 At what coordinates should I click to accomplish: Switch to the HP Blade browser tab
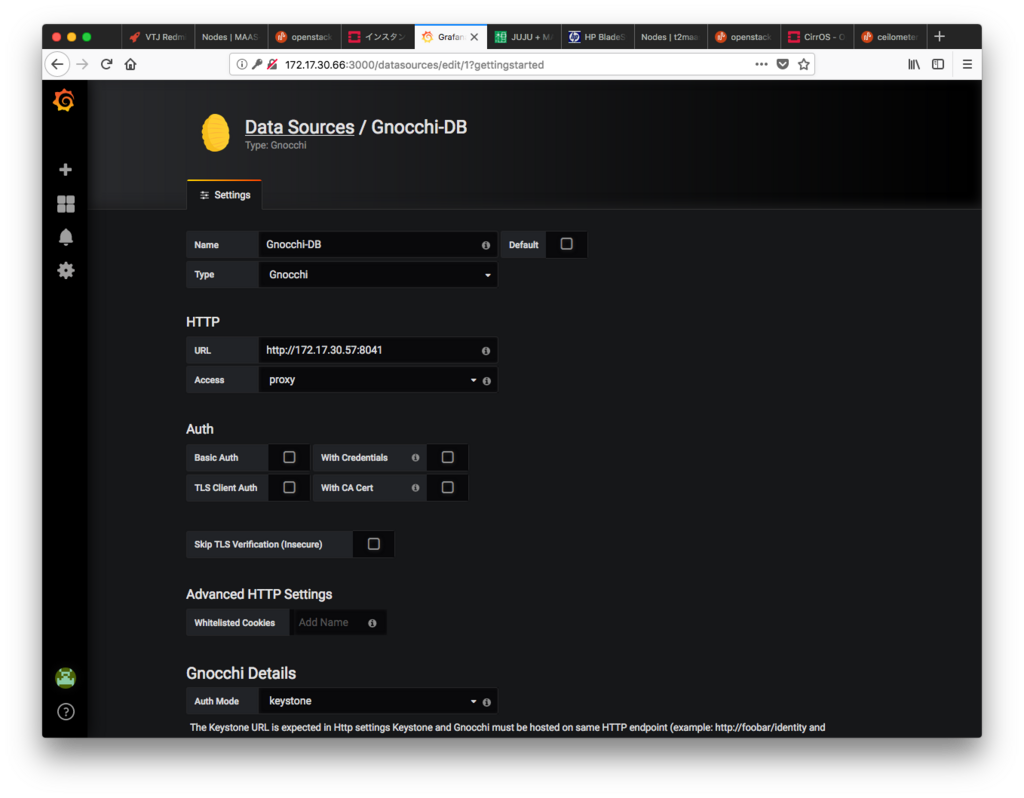coord(596,37)
